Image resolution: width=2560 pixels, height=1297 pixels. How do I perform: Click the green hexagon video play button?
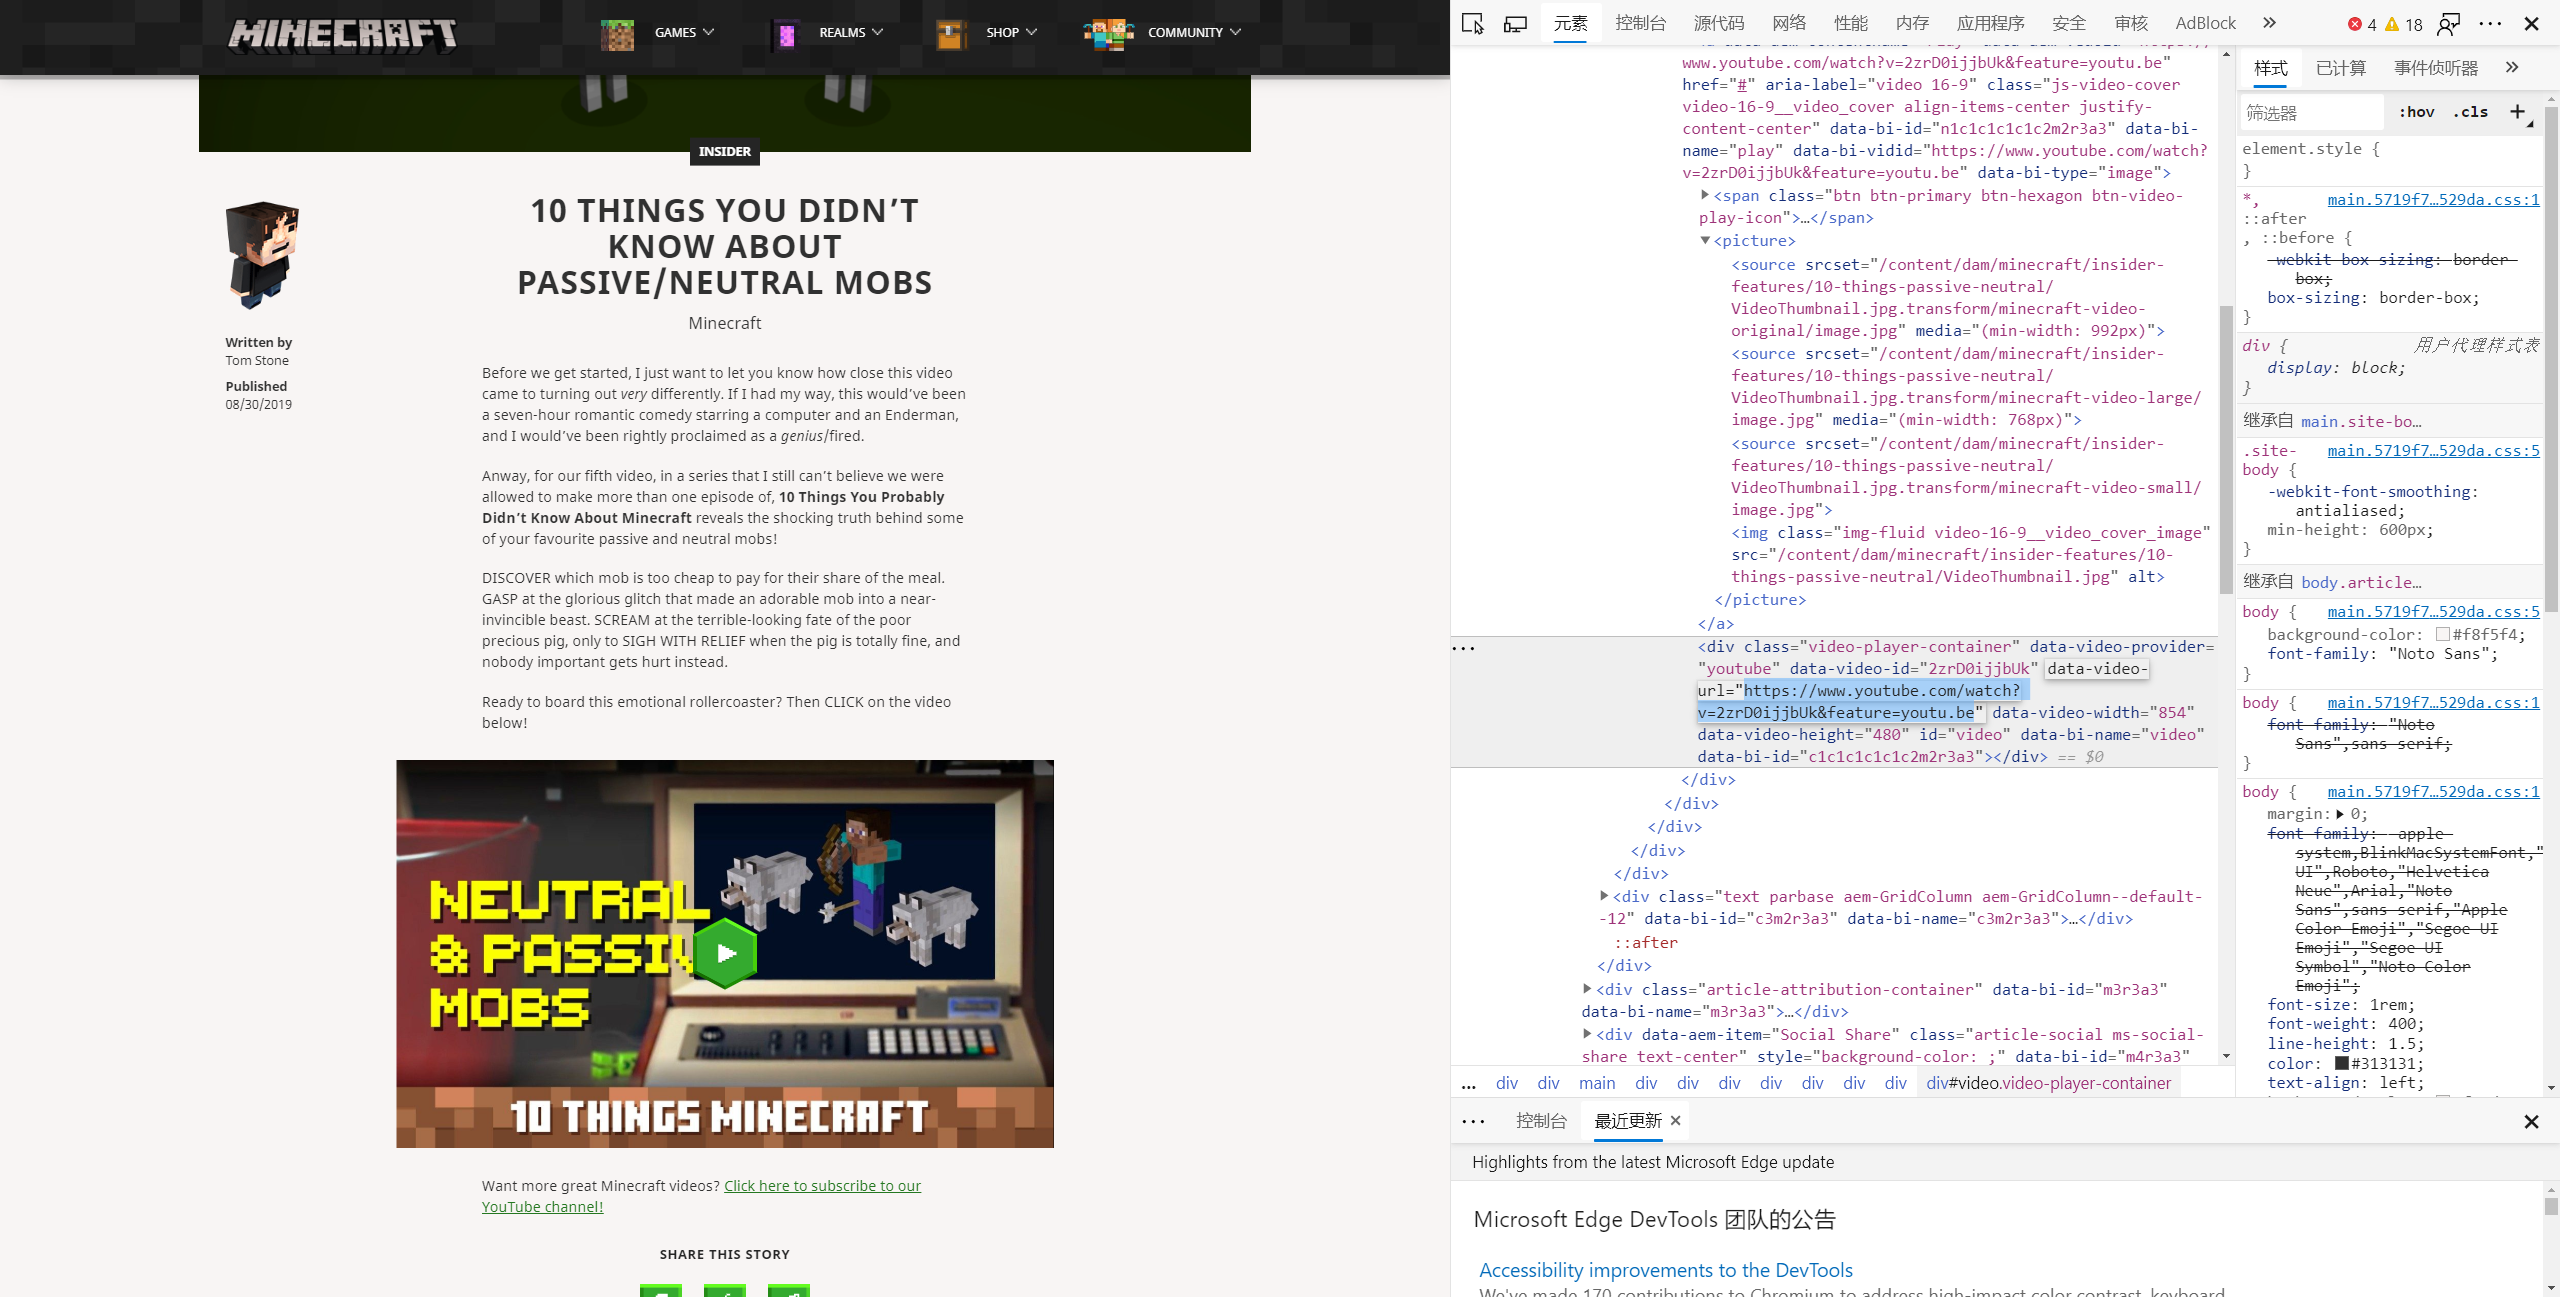pos(726,953)
